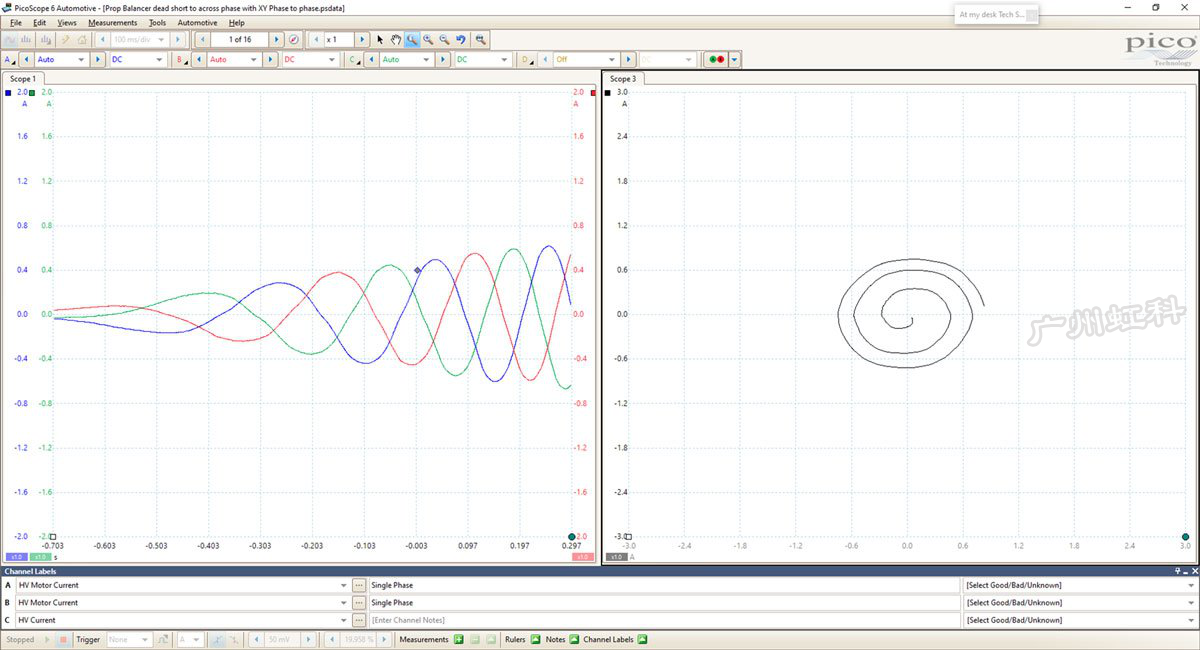1200x650 pixels.
Task: Open channel C range dropdown
Action: click(x=407, y=60)
